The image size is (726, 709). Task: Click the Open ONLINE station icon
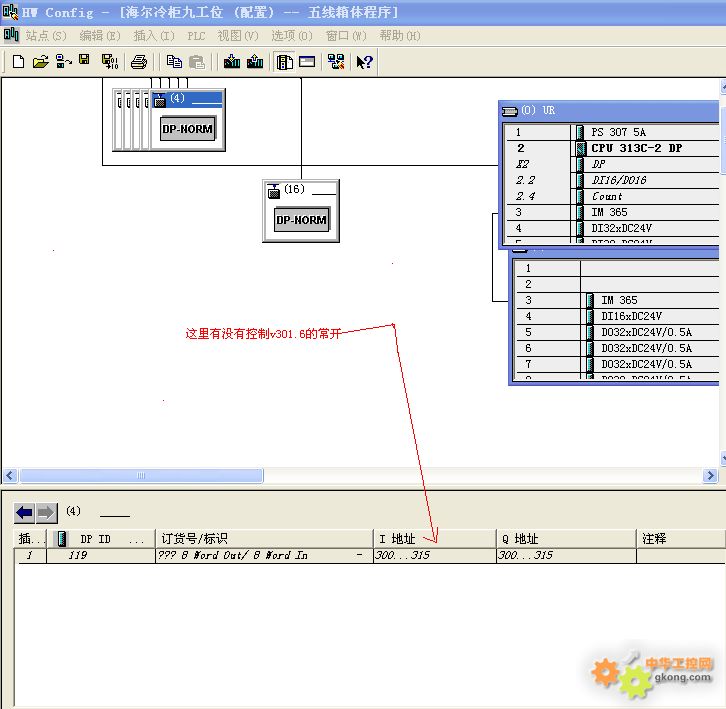(x=63, y=61)
